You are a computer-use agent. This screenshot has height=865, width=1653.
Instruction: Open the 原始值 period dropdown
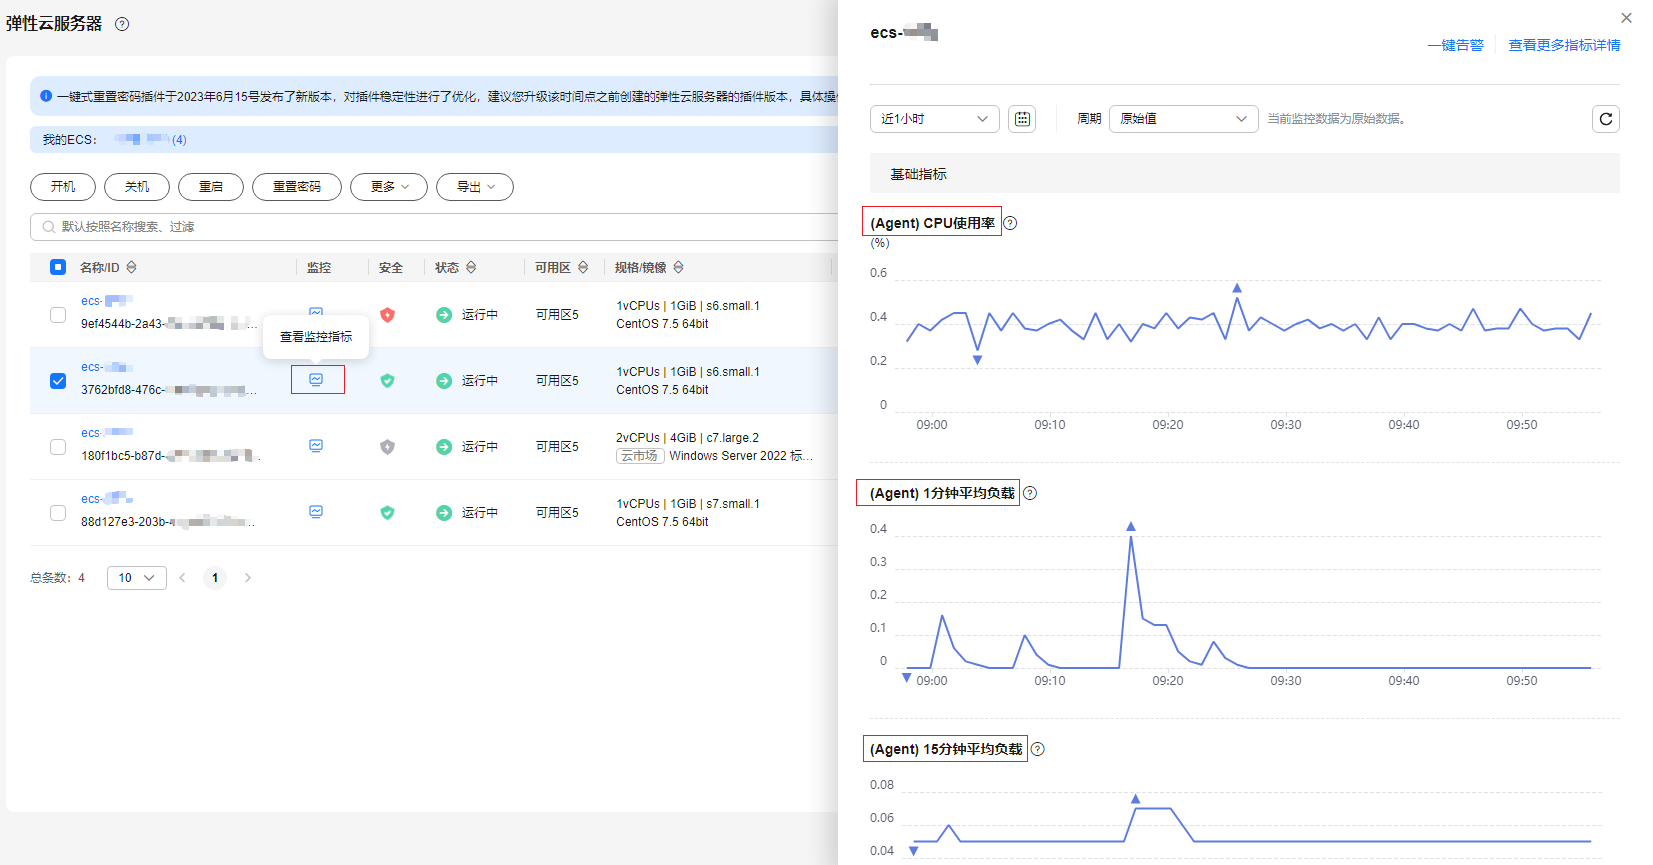(1184, 119)
